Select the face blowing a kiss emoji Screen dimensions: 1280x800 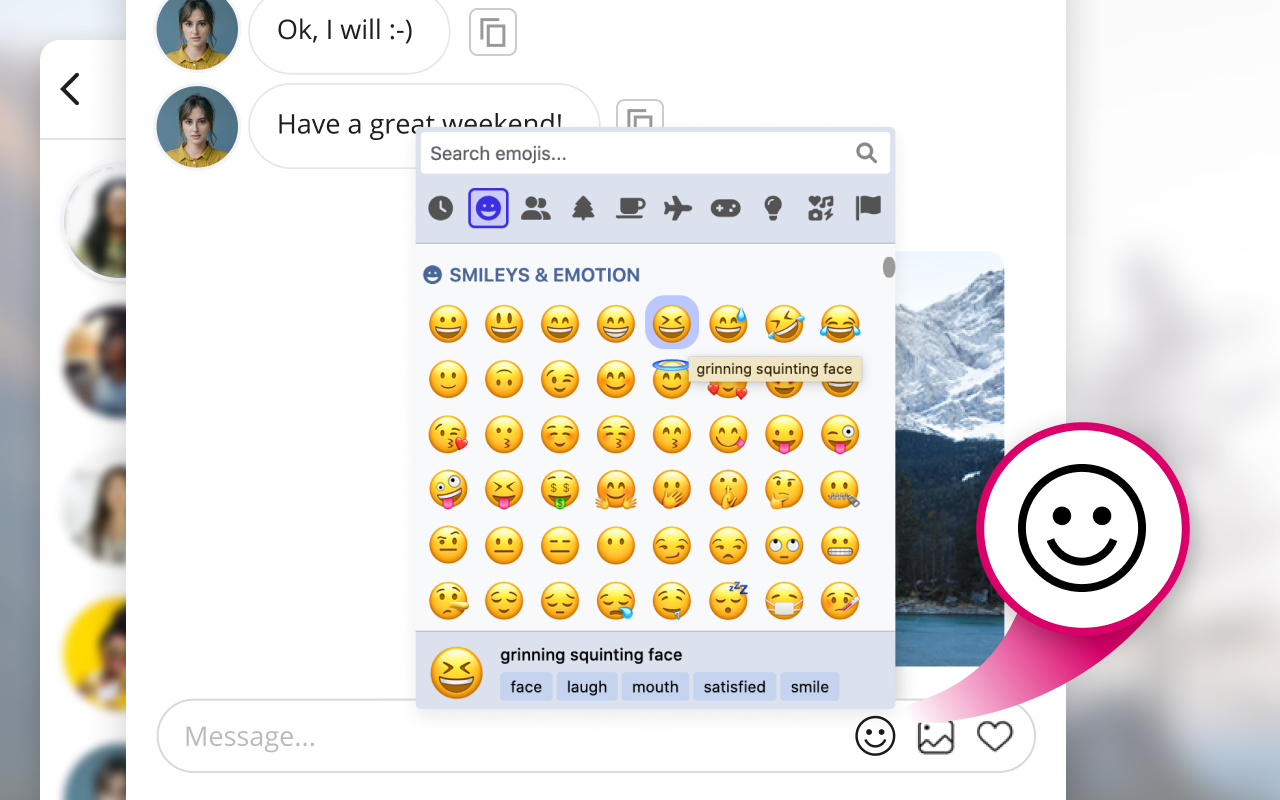(x=448, y=436)
